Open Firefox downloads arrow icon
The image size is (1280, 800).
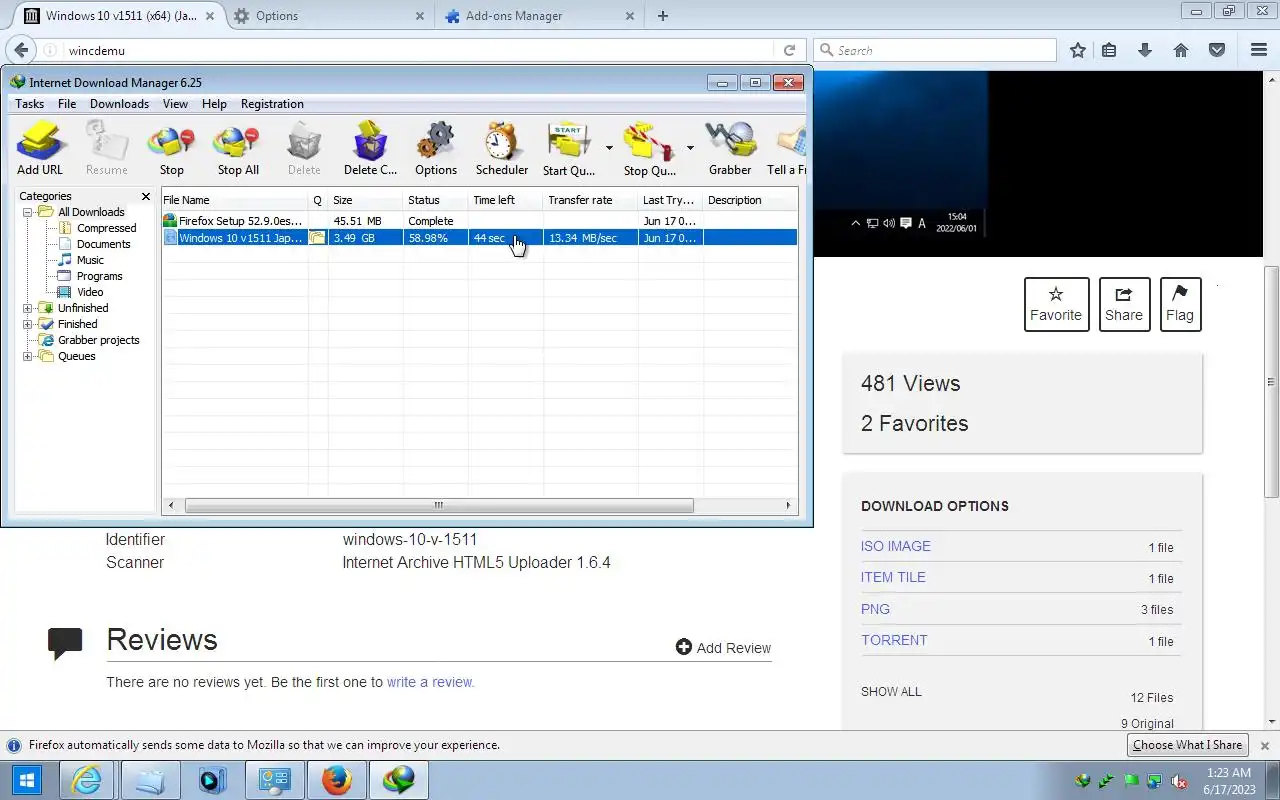[1145, 50]
